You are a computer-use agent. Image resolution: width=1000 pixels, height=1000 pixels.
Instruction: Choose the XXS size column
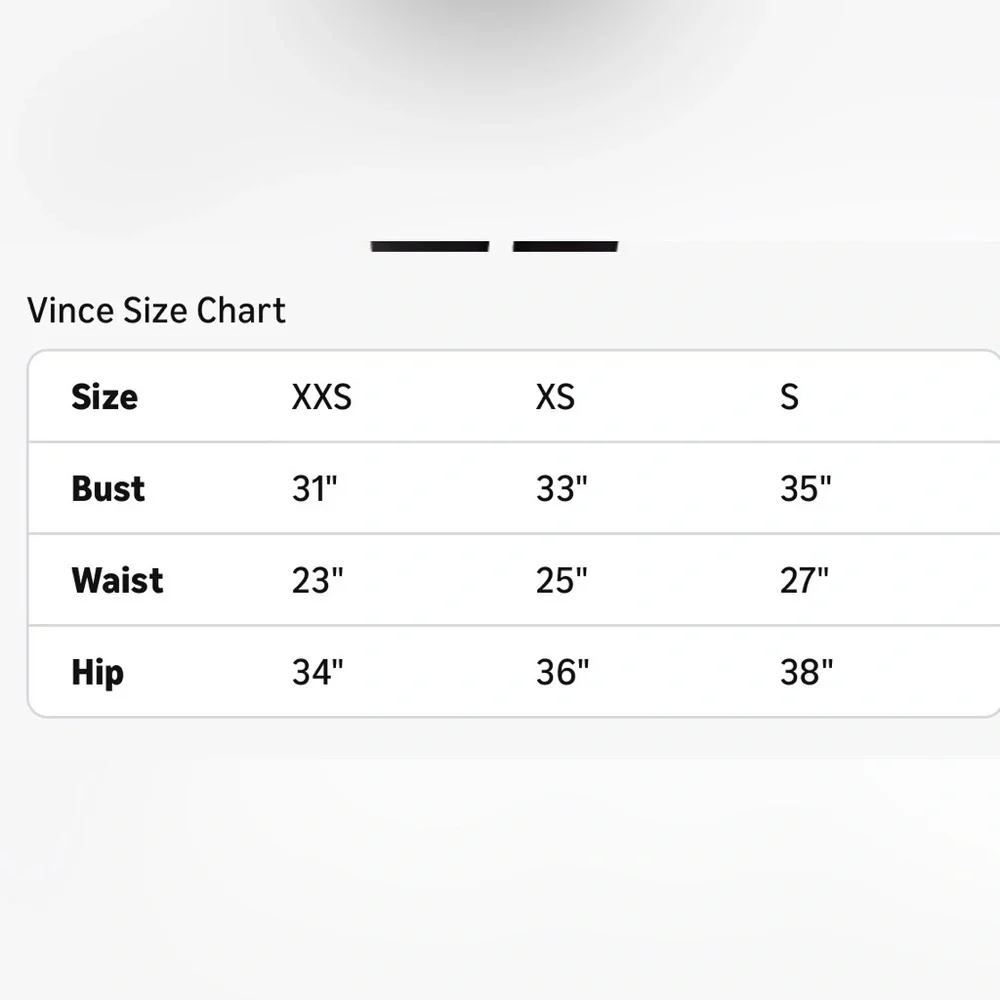click(321, 397)
